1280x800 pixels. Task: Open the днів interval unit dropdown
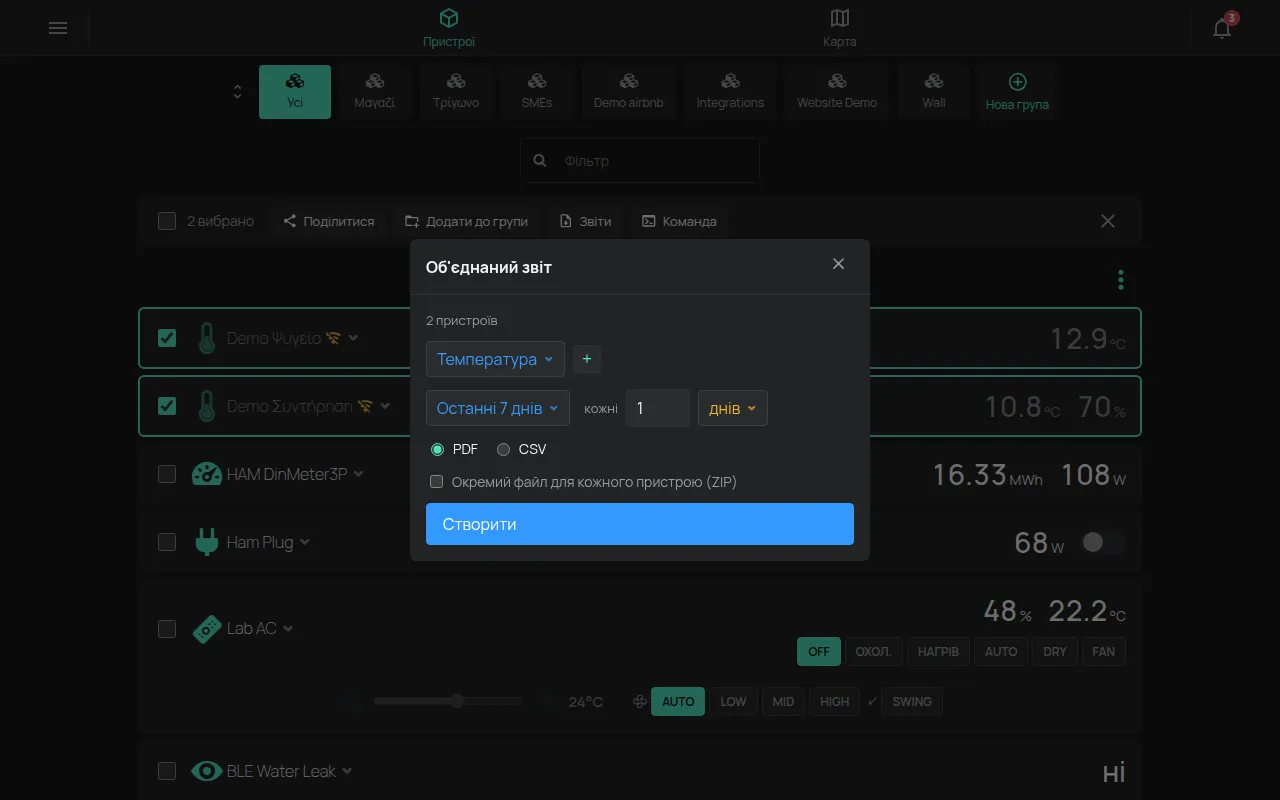pos(733,408)
